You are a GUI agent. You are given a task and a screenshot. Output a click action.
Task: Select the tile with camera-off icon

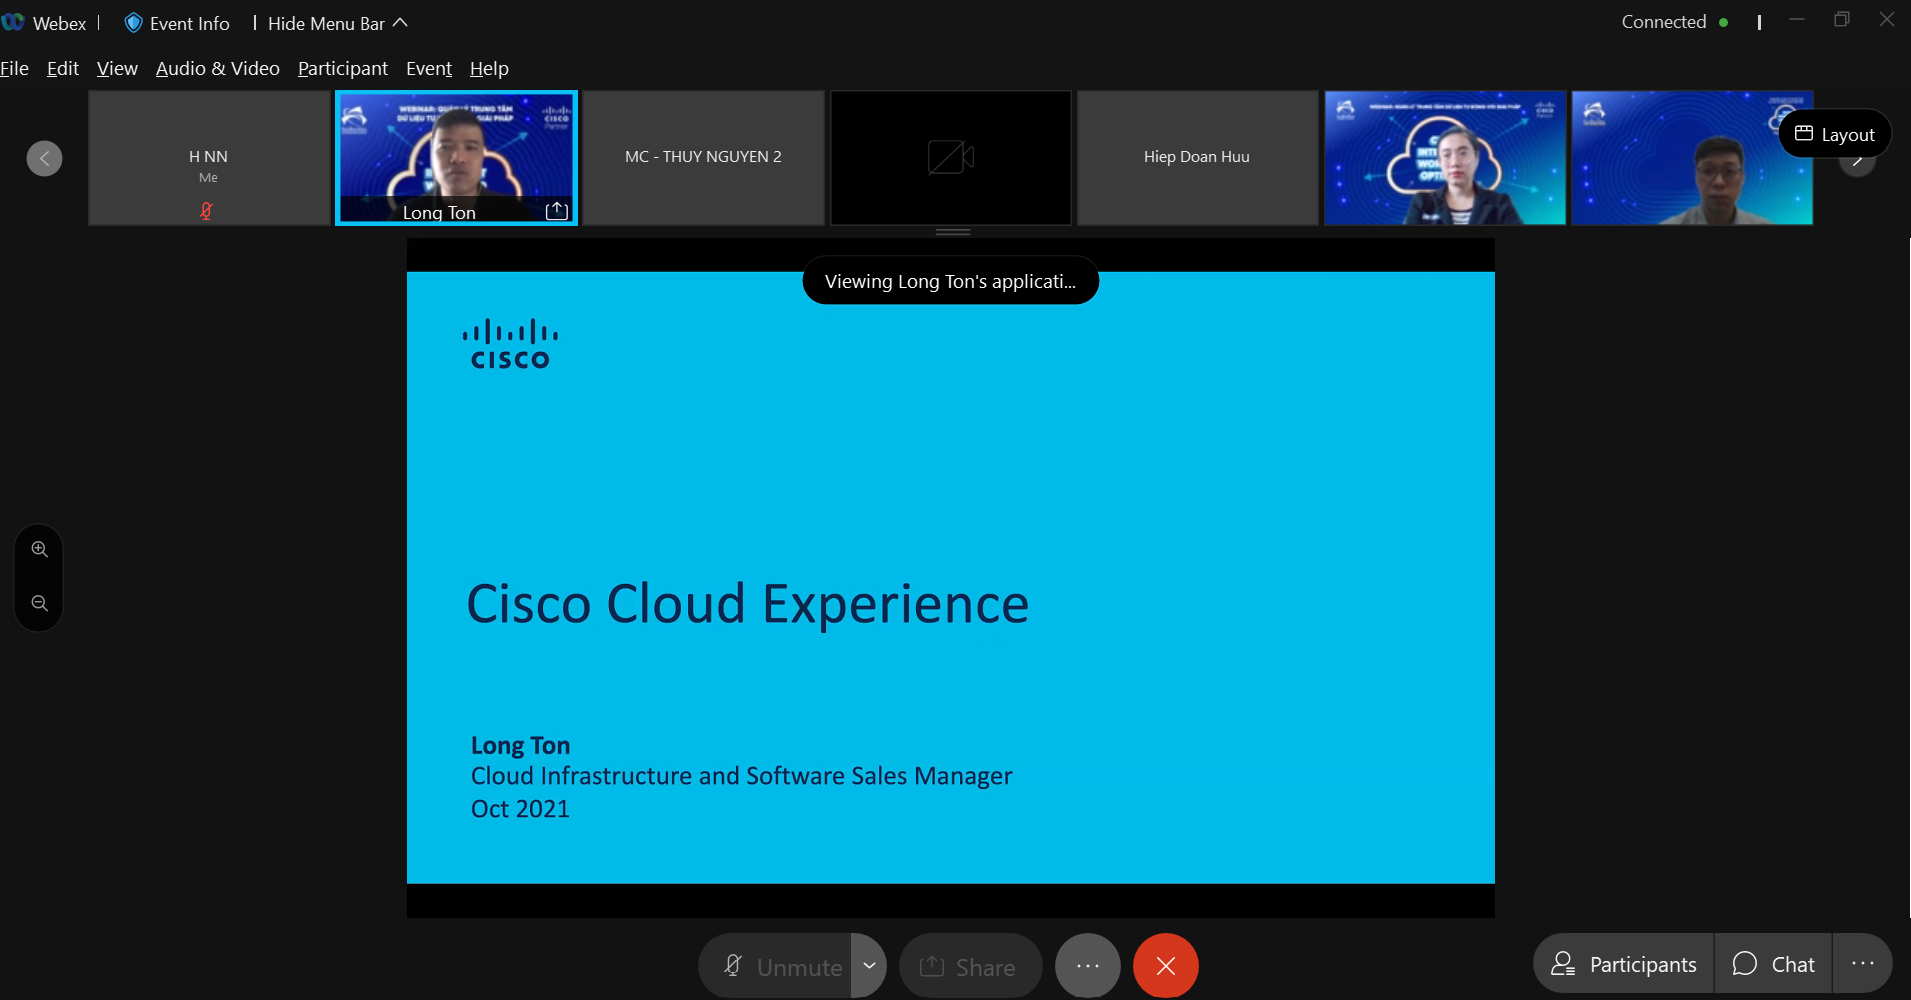tap(950, 158)
